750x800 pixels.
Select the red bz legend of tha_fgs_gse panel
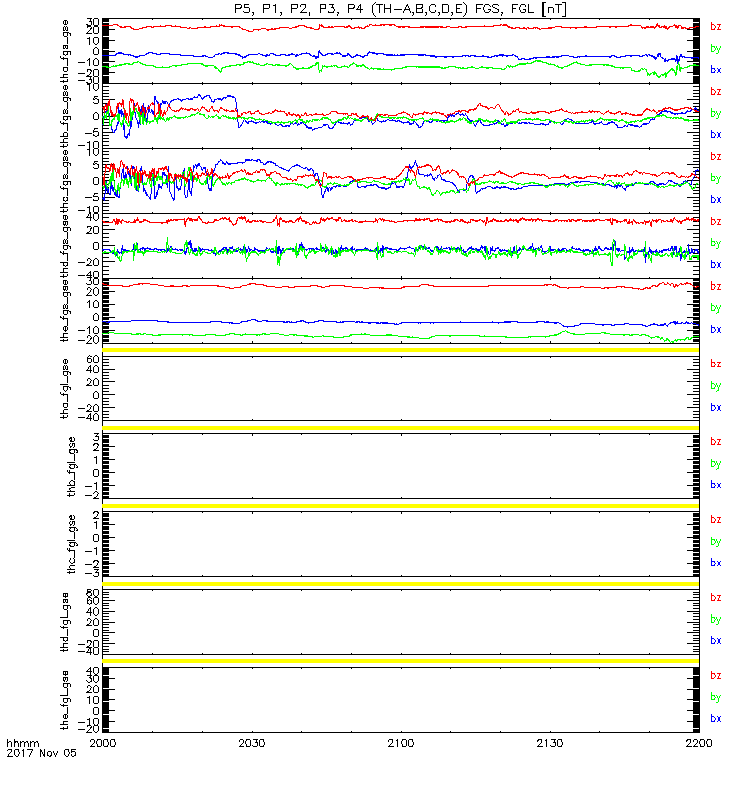[x=716, y=27]
